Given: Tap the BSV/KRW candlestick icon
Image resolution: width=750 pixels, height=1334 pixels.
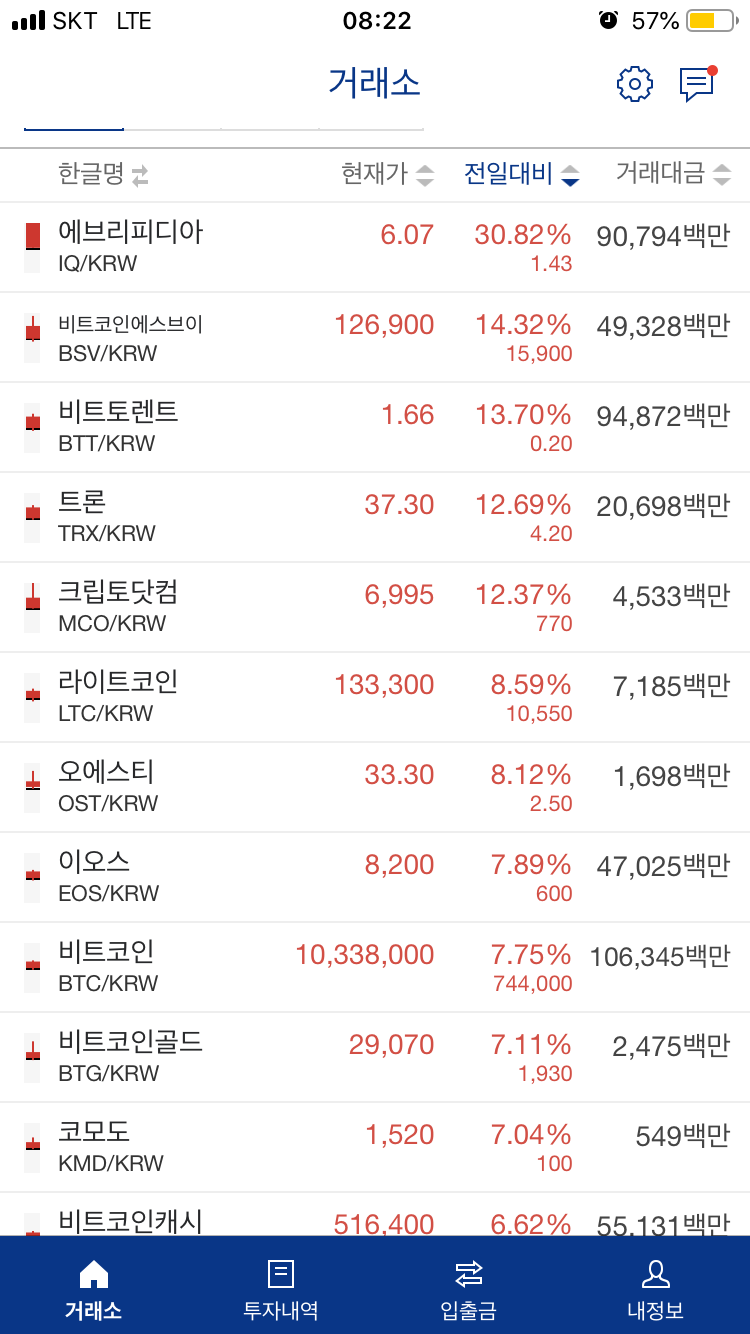Looking at the screenshot, I should click(x=33, y=337).
